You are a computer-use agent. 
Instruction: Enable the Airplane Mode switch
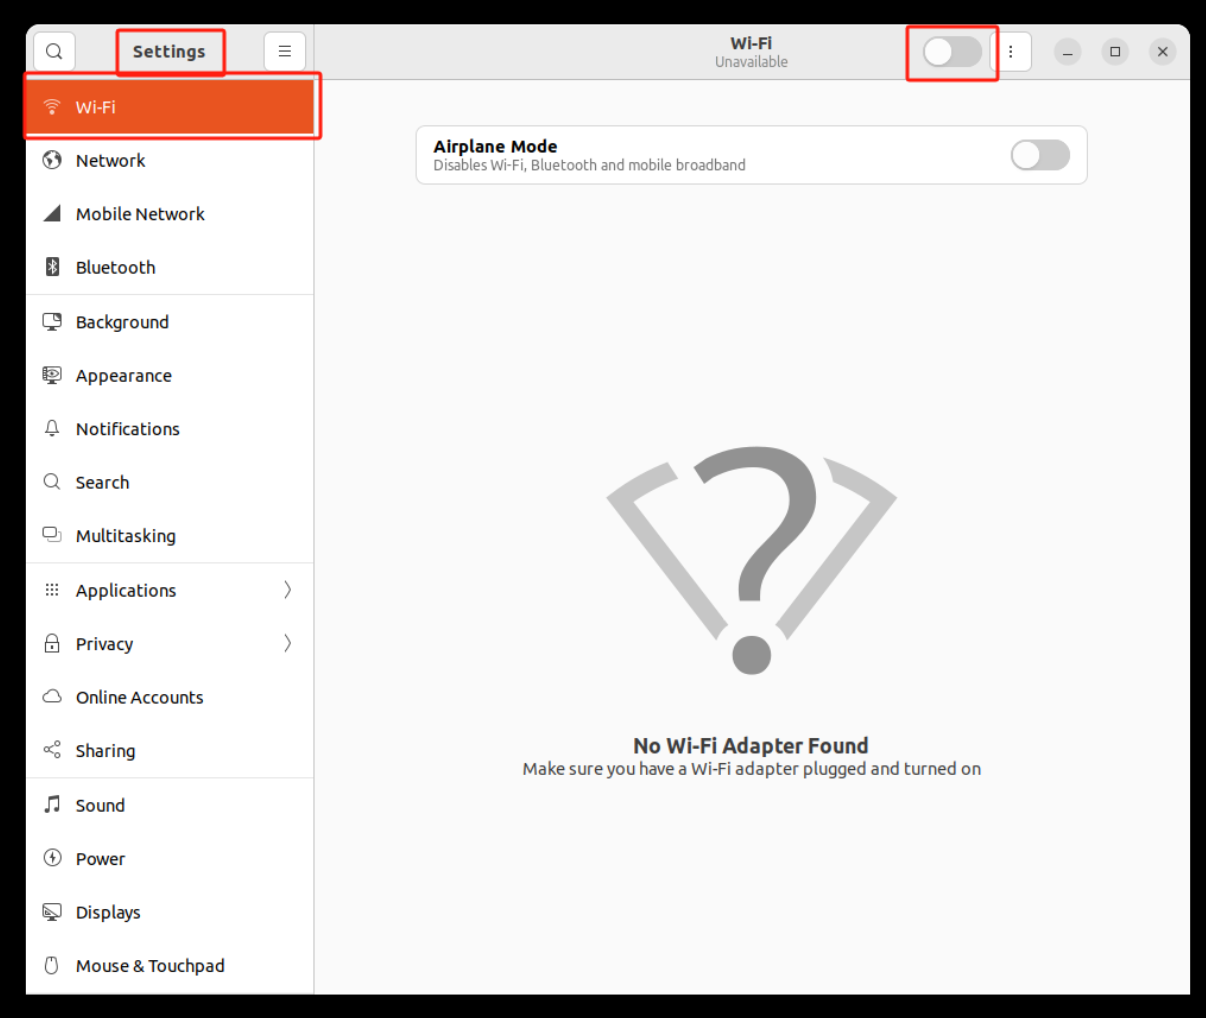[x=1040, y=155]
